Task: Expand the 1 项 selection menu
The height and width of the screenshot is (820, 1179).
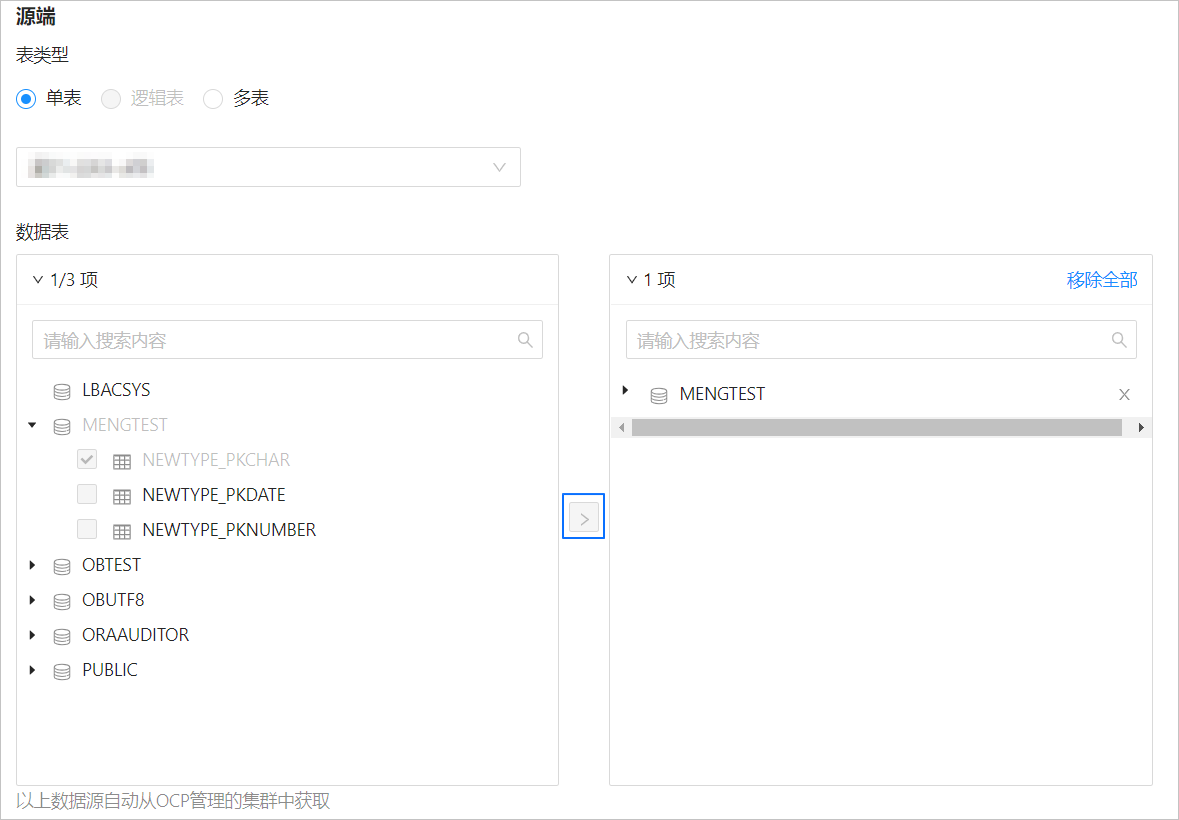Action: pos(632,280)
